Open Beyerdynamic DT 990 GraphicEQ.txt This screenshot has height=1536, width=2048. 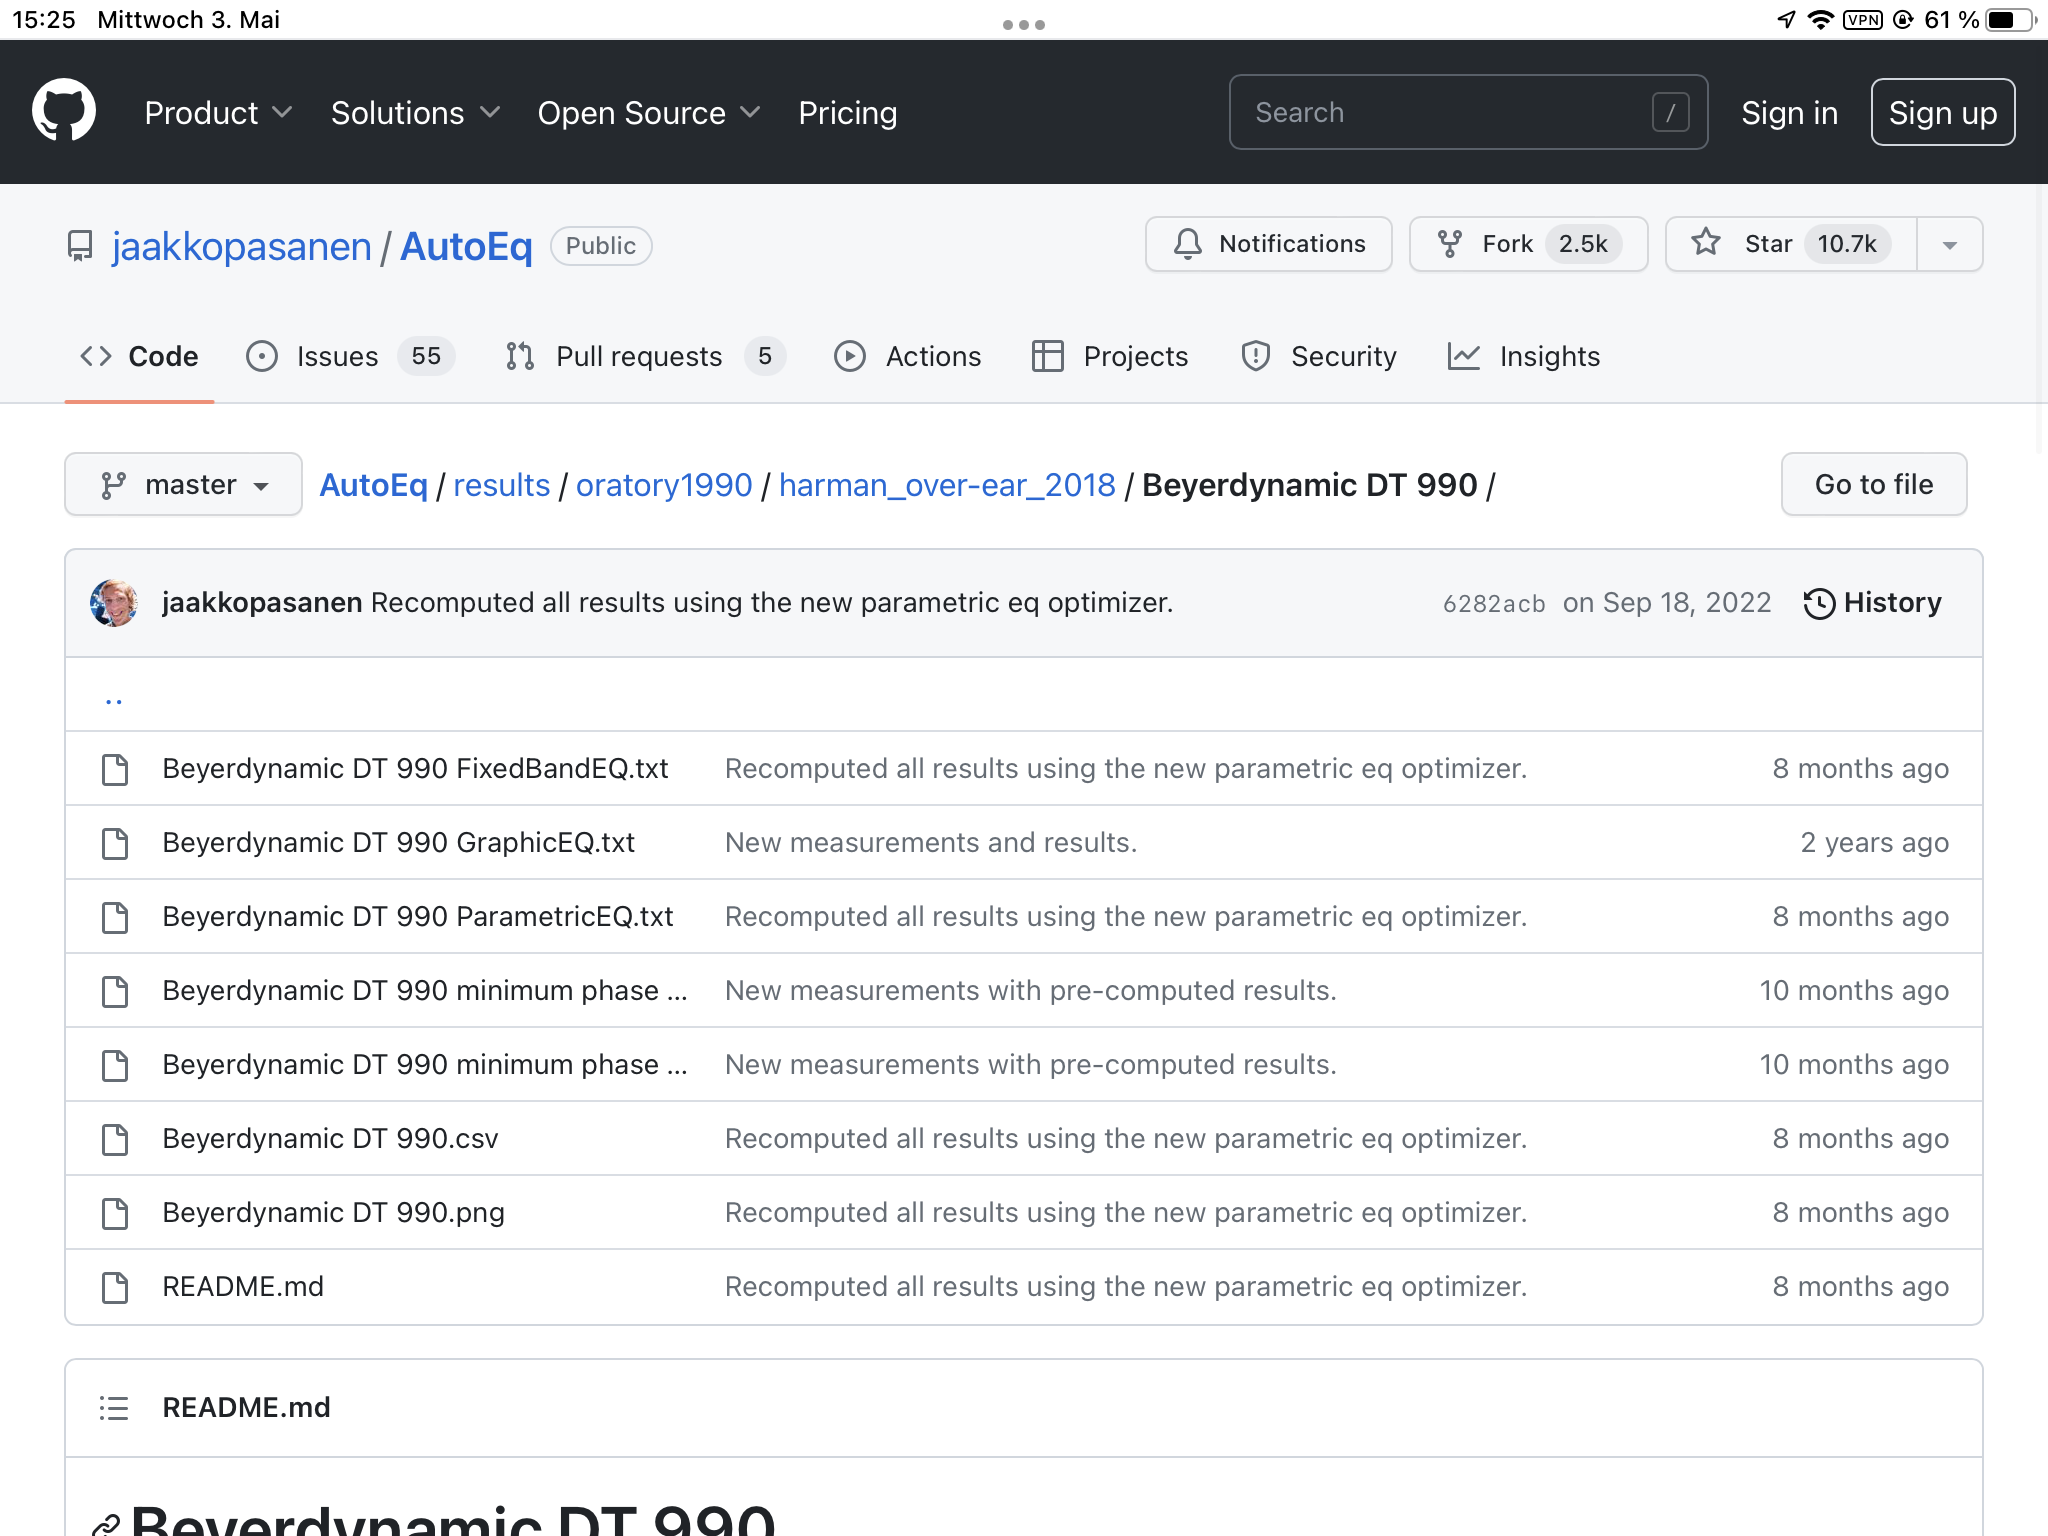click(398, 843)
